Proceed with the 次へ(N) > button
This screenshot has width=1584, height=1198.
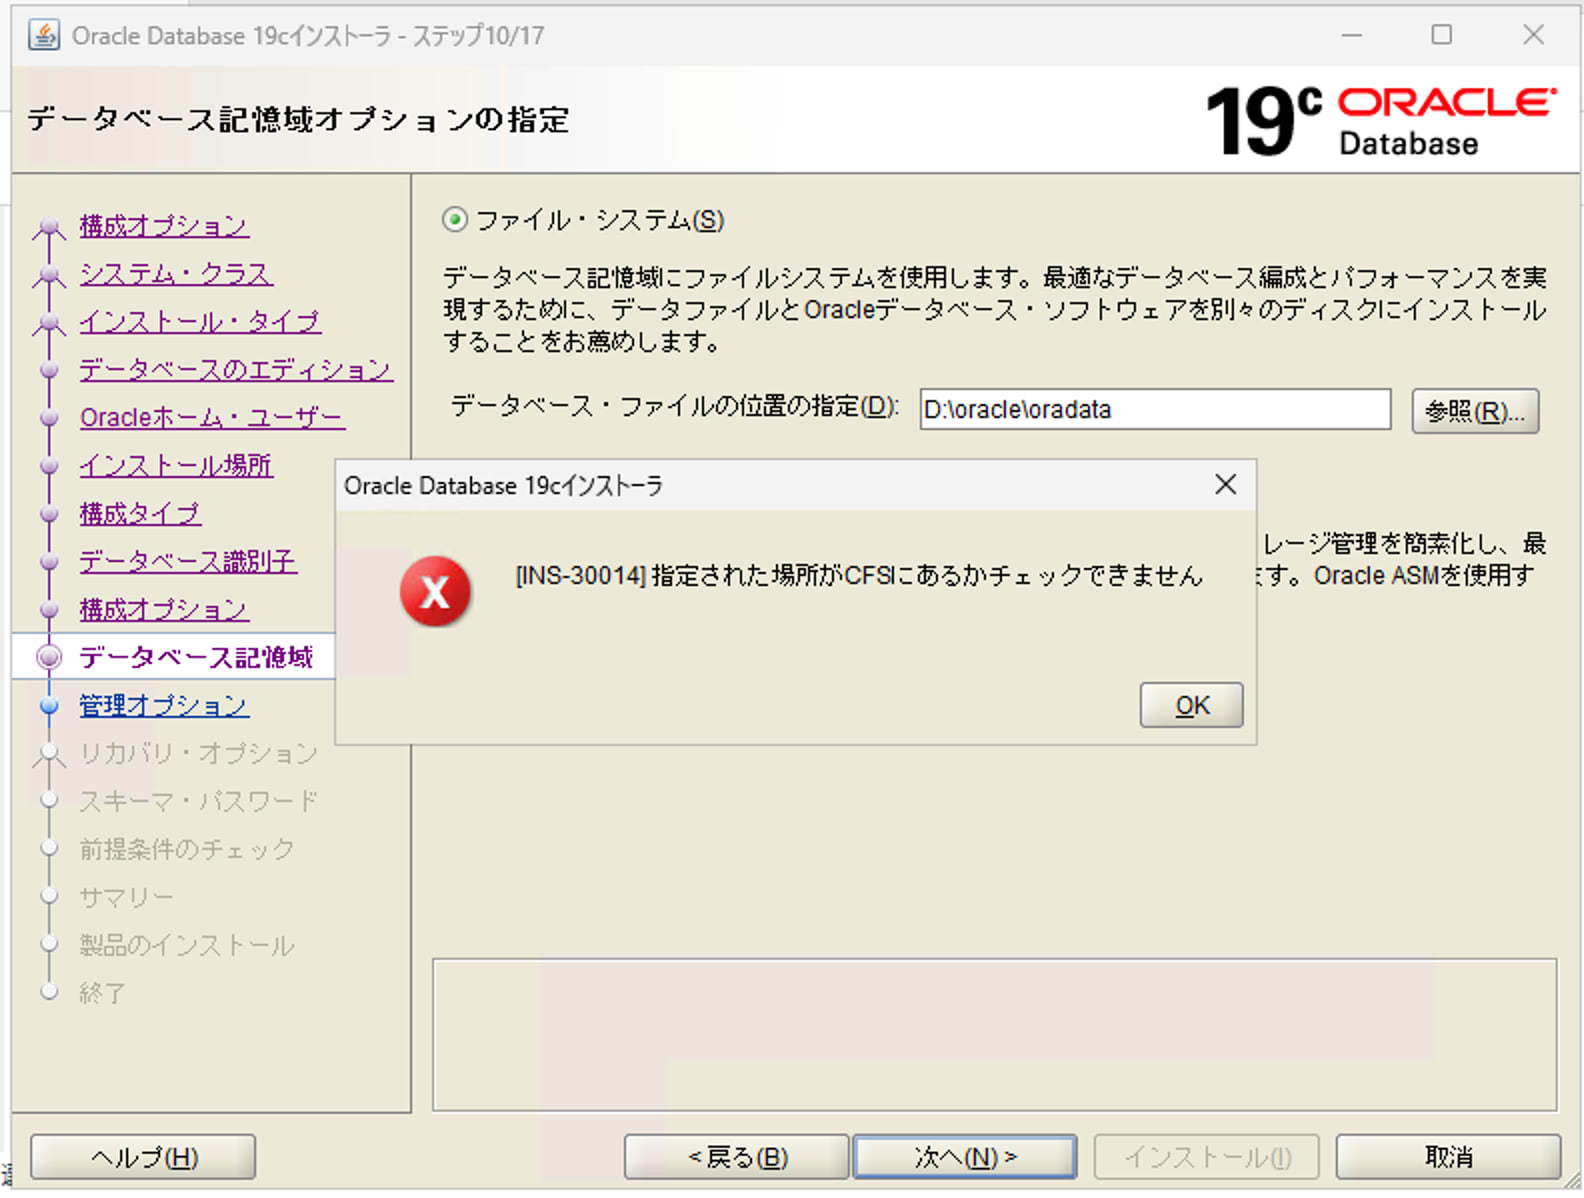coord(965,1157)
